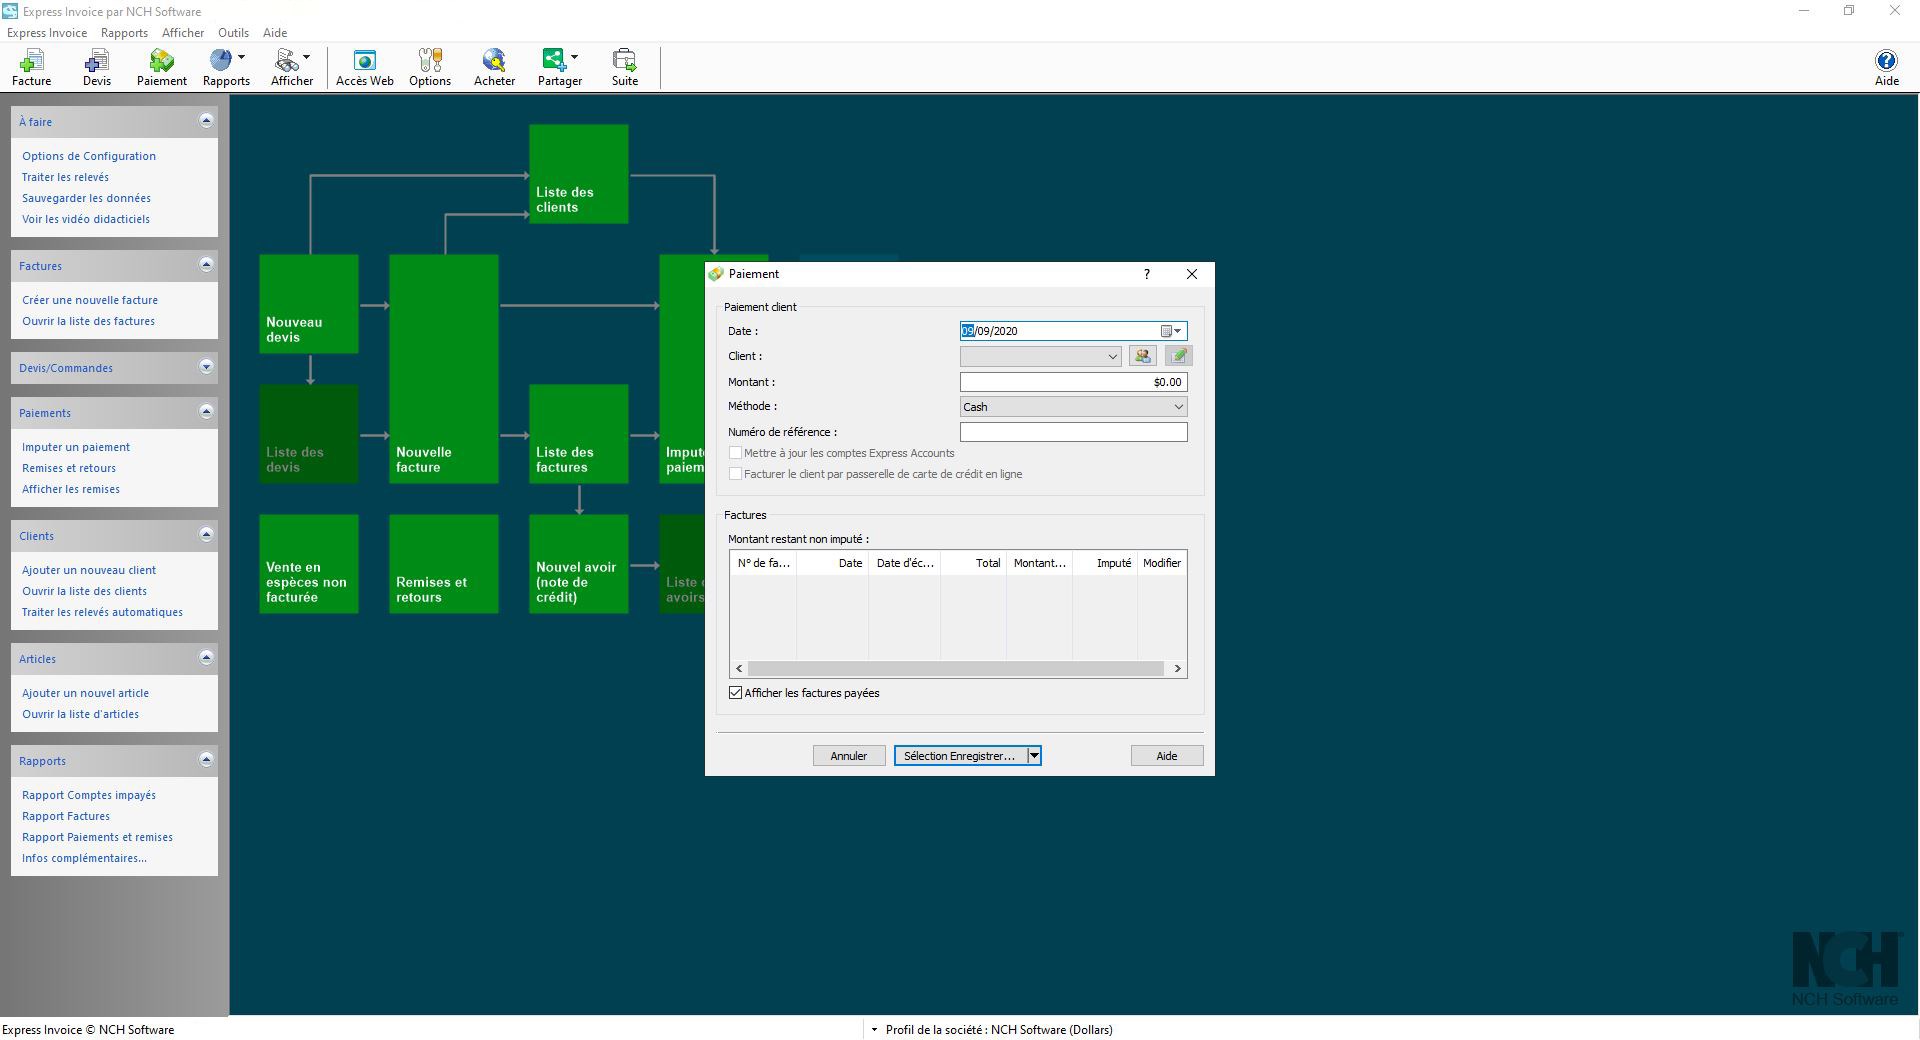Click the Annuler button

click(849, 756)
